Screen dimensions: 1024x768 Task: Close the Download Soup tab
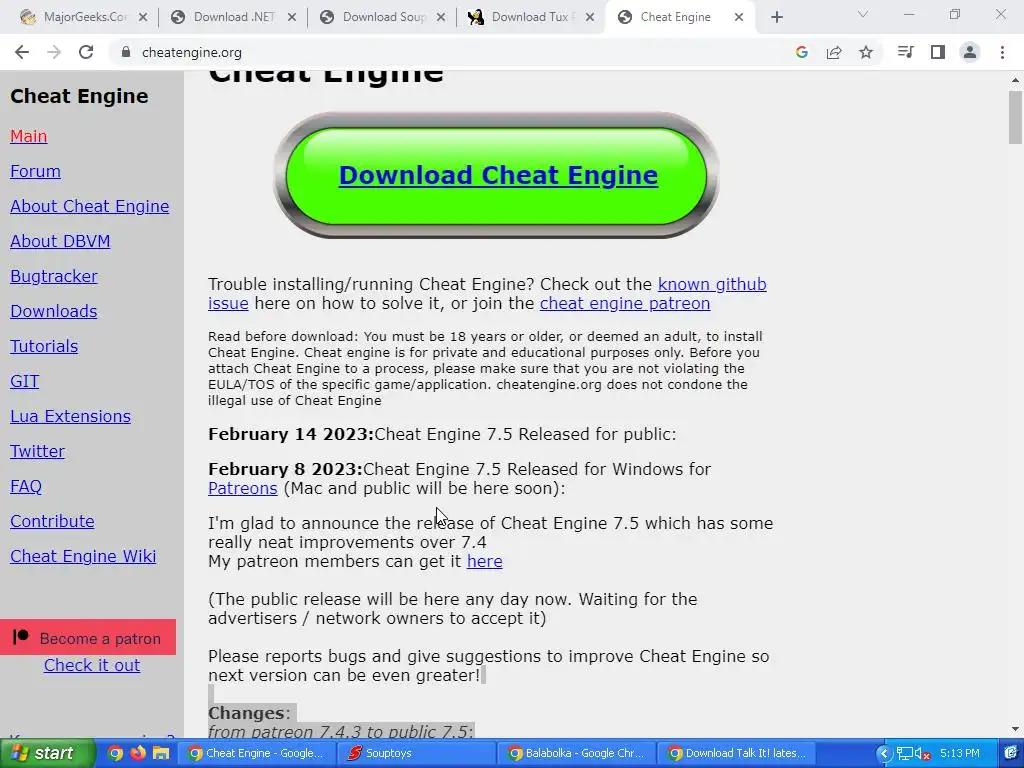441,17
